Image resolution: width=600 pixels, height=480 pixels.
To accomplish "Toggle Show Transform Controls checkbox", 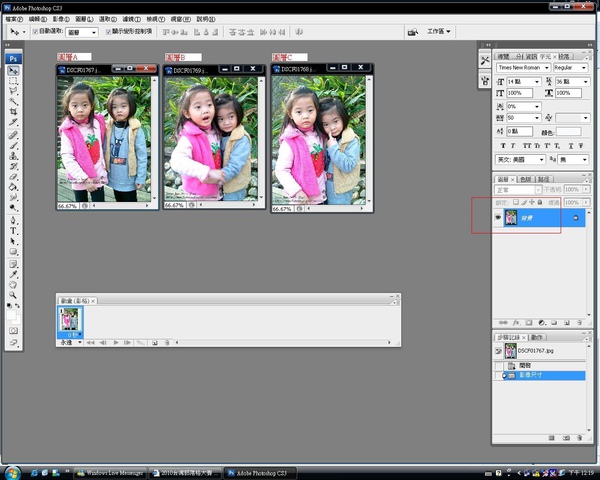I will [108, 31].
